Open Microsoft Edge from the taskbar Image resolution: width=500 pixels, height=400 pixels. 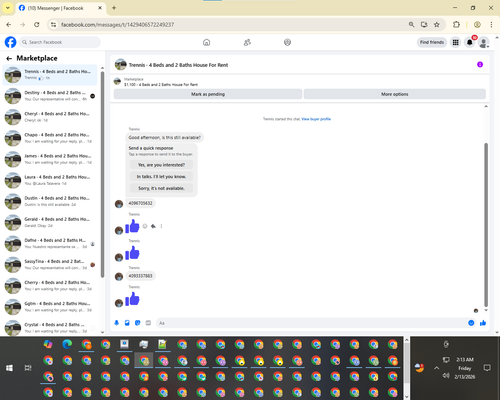(67, 344)
